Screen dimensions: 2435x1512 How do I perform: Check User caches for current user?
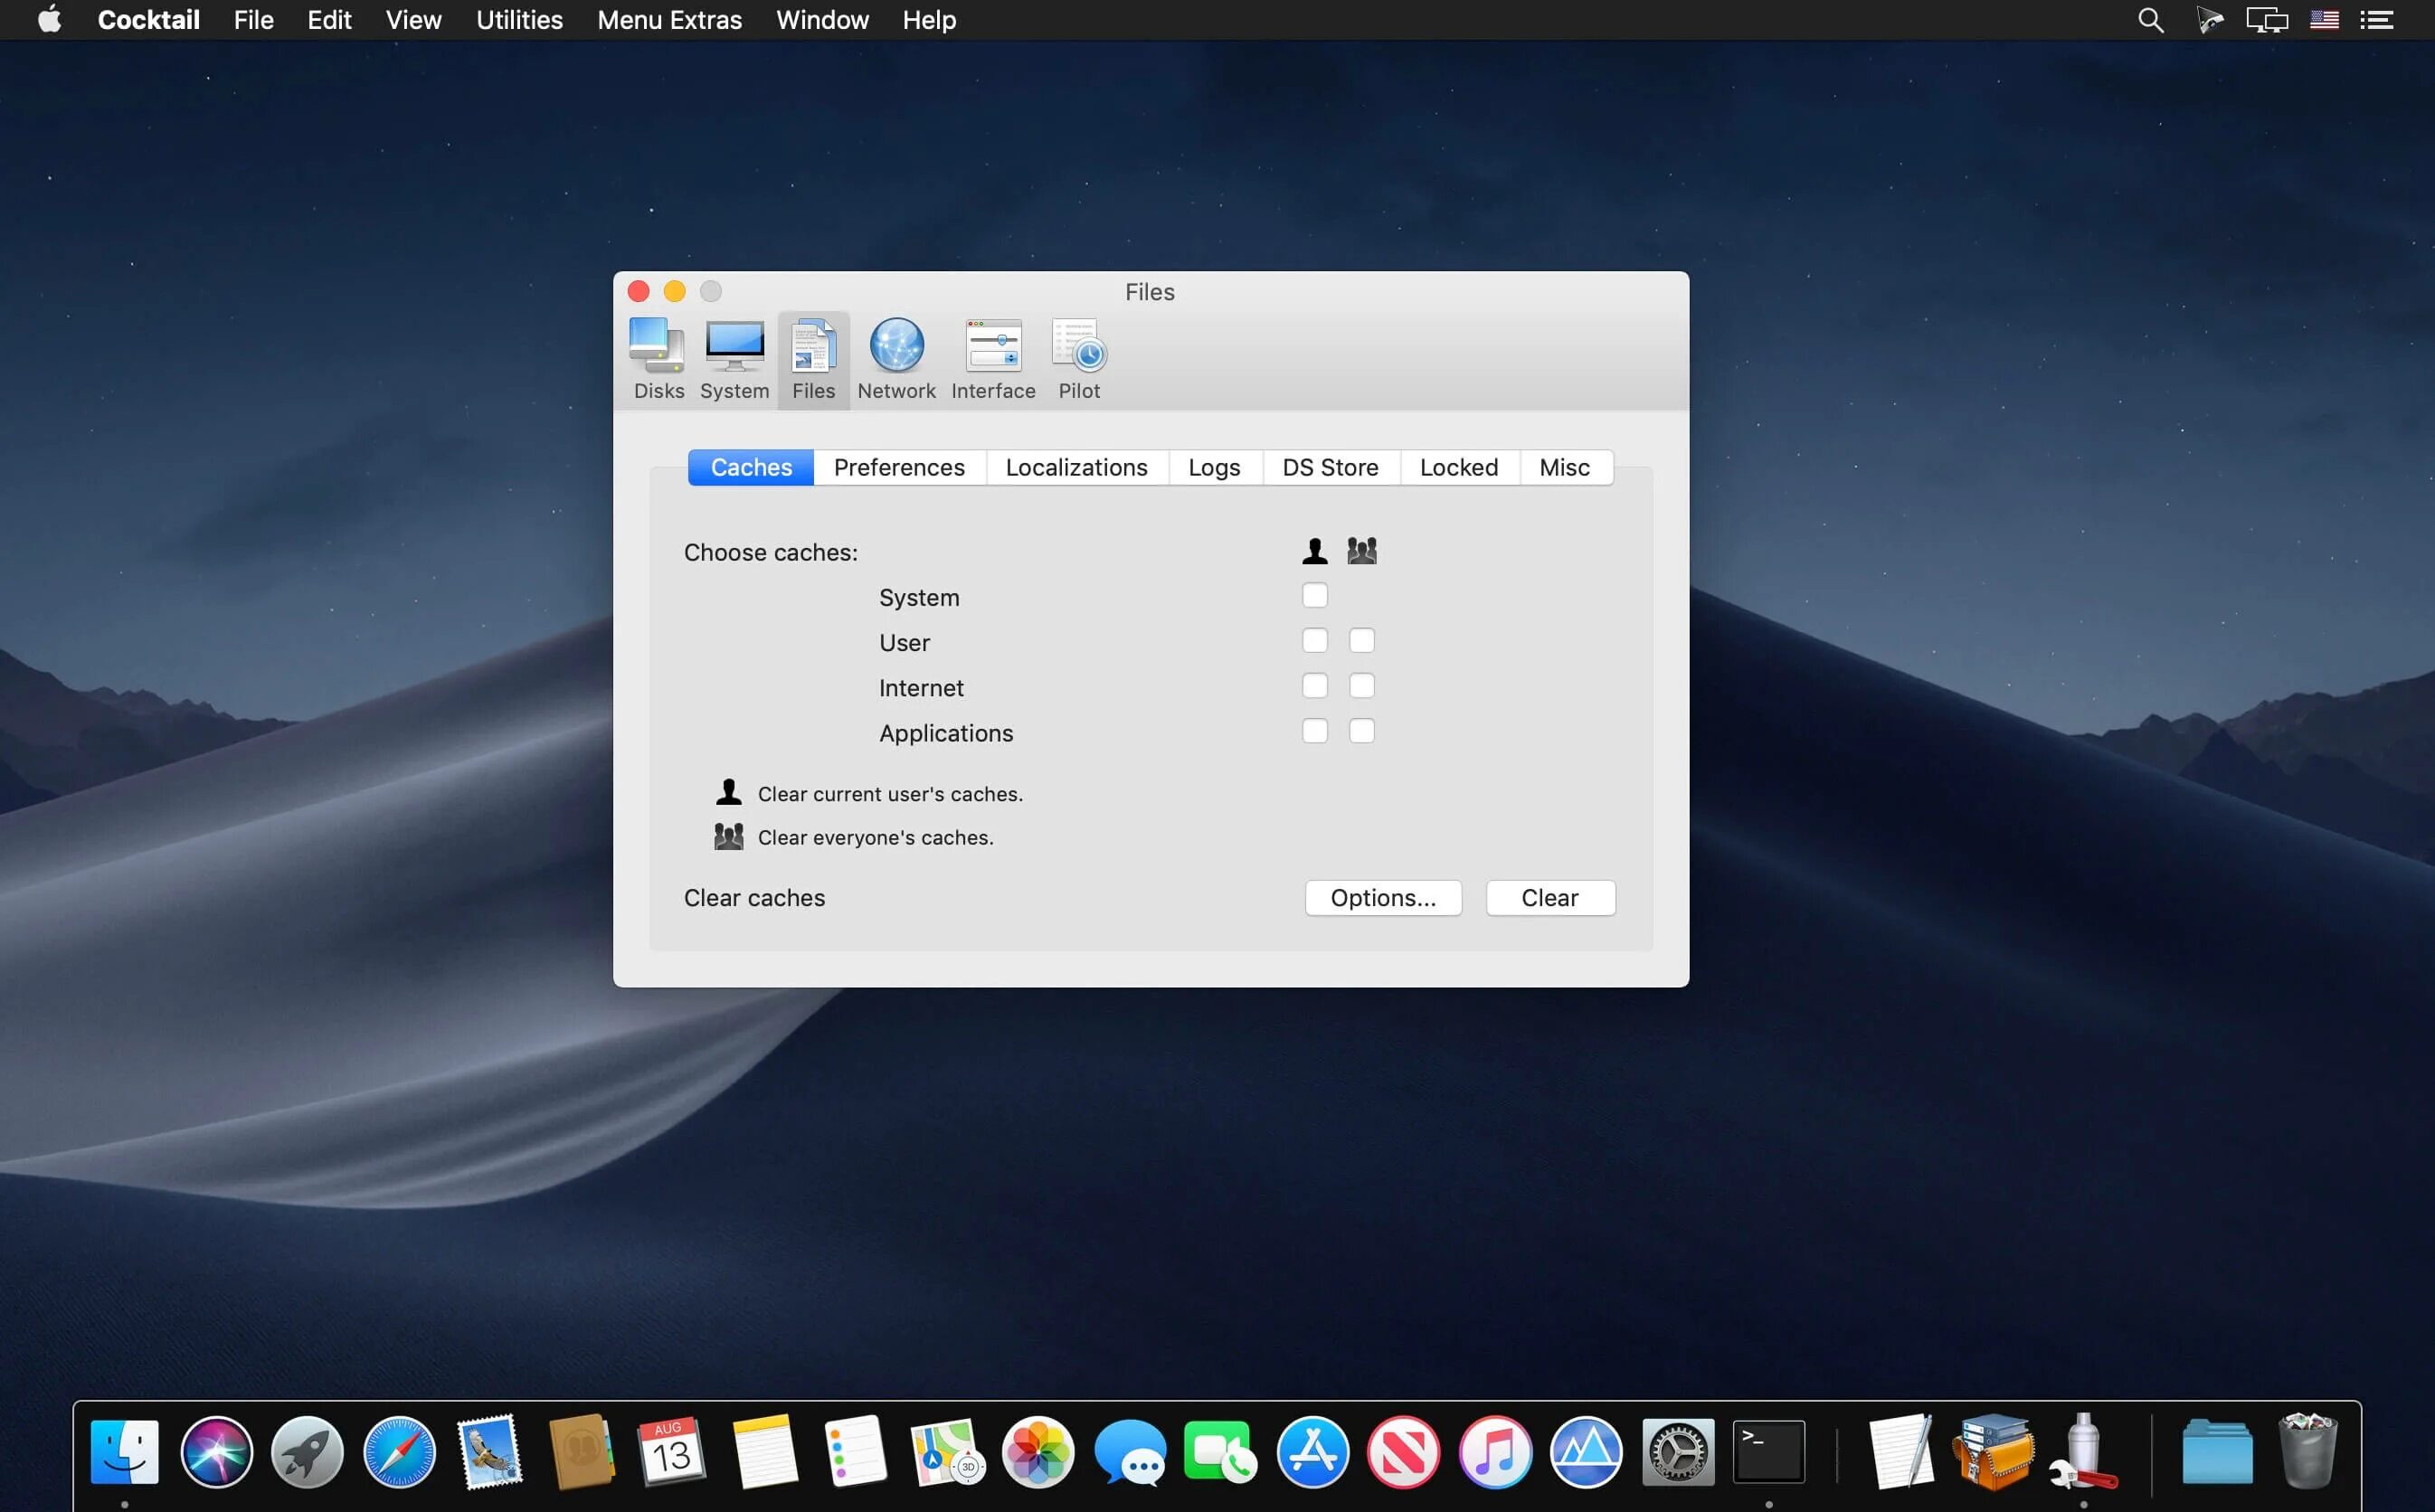click(1314, 640)
